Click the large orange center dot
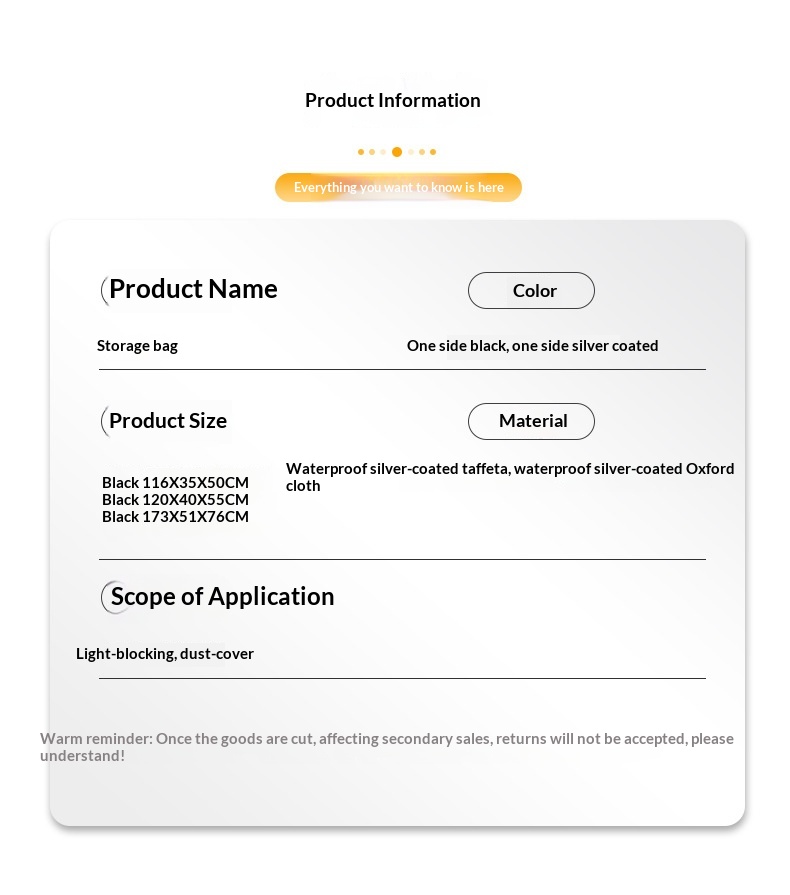The width and height of the screenshot is (790, 895). click(397, 152)
